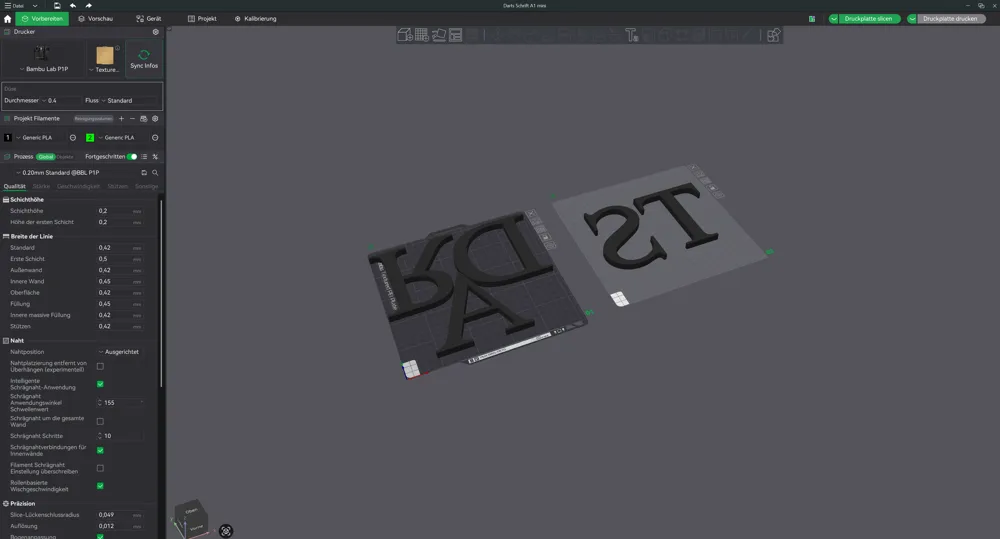Open Nahtposition Ausgerichtet dropdown
The width and height of the screenshot is (1000, 539).
coord(119,352)
